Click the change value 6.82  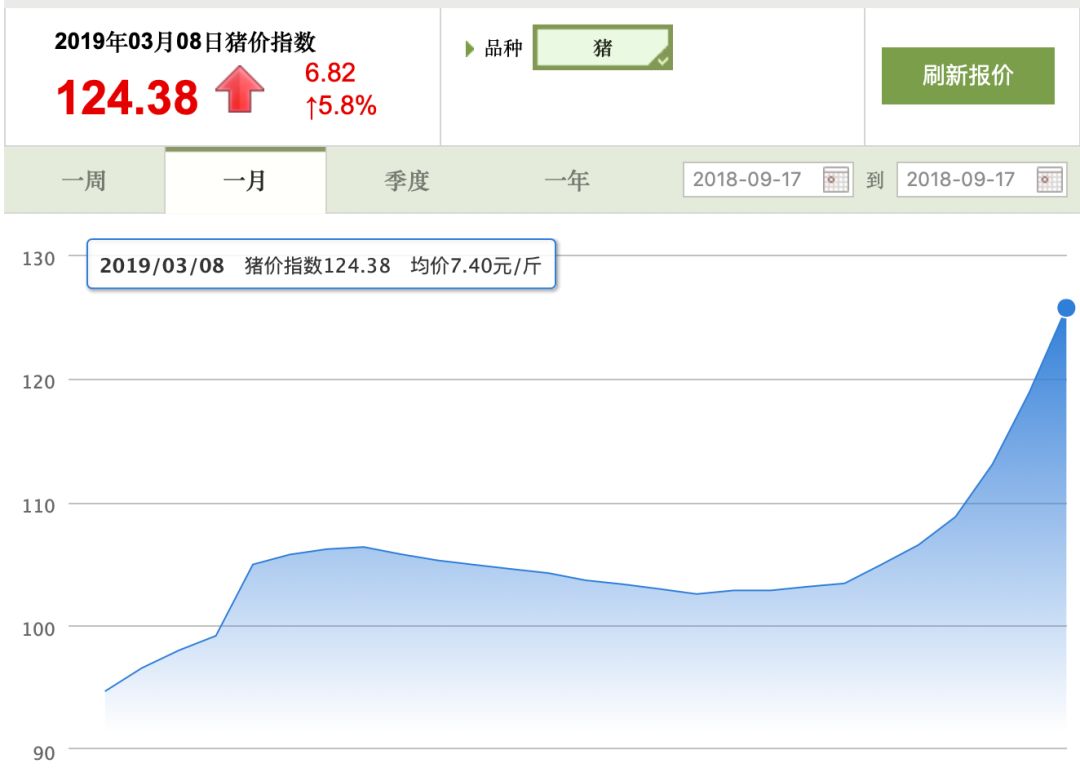330,72
